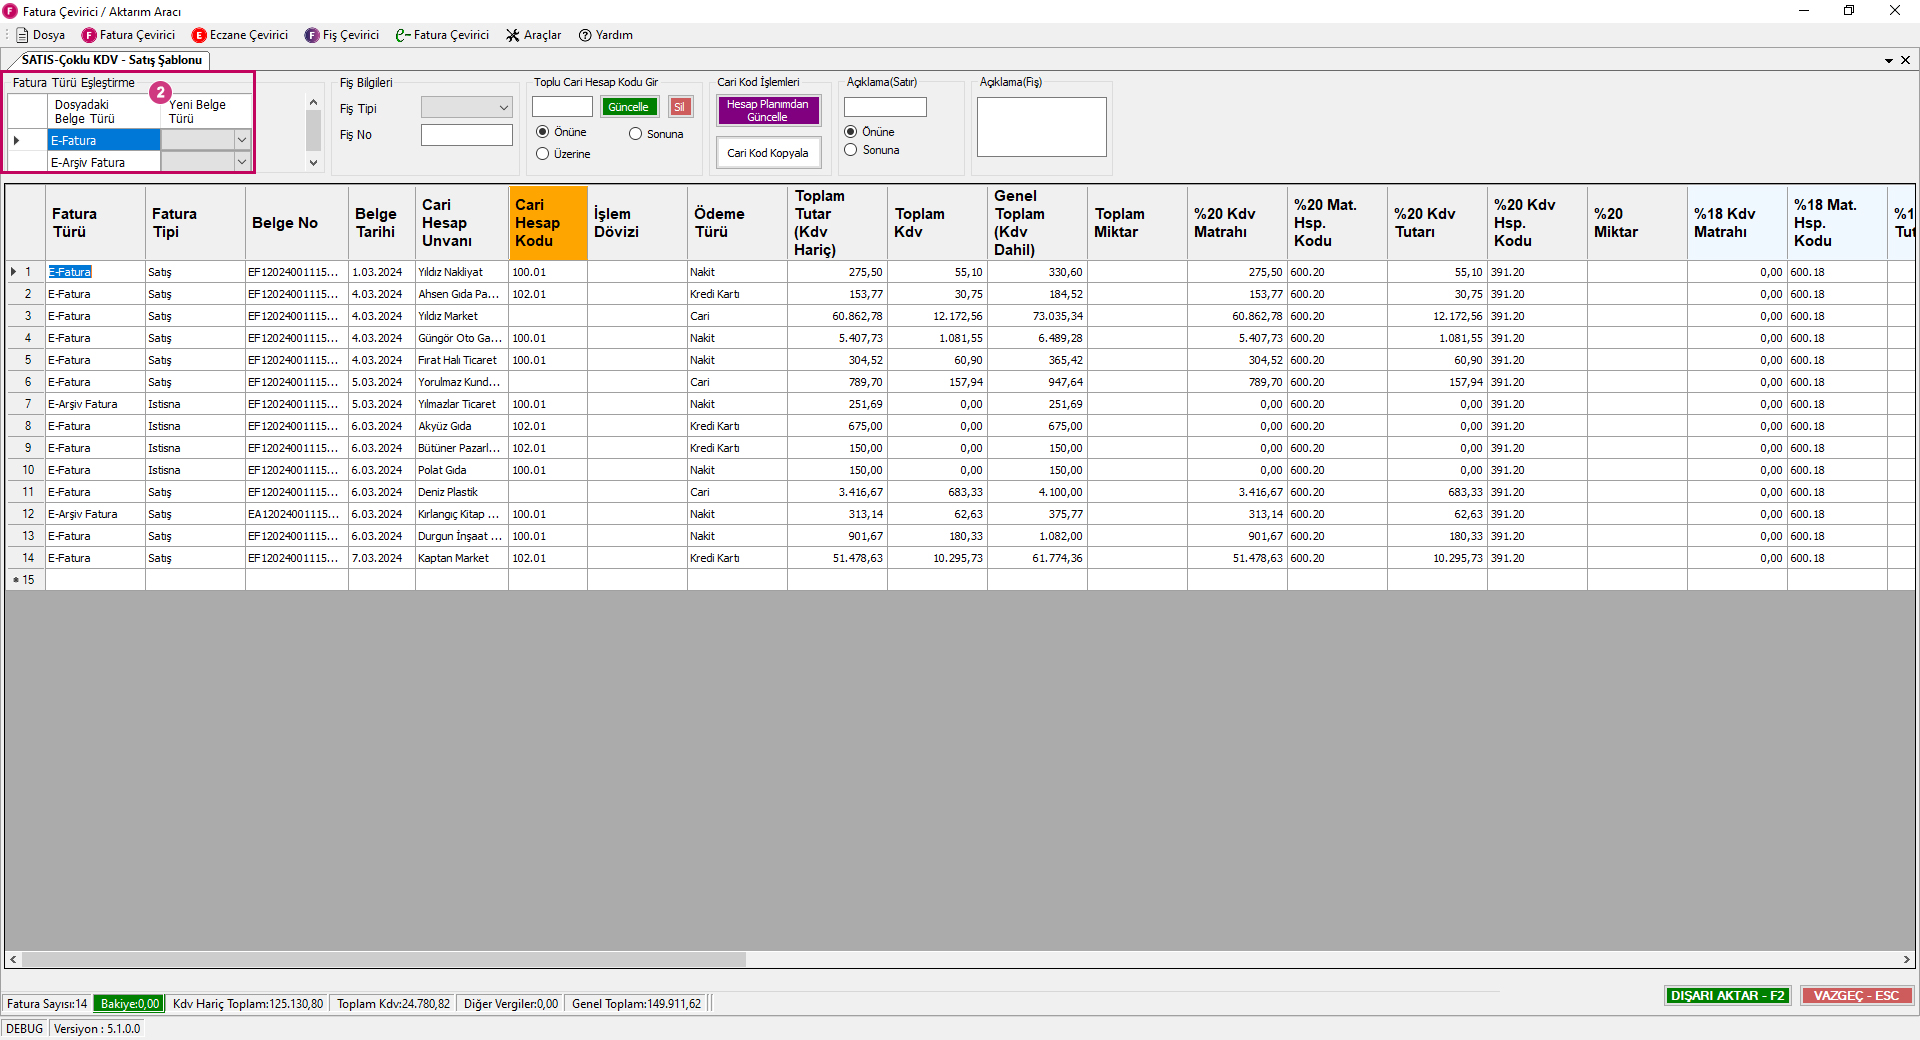Switch to SATIS-Çoklu KDV - Satış Şablonu tab
Image resolution: width=1920 pixels, height=1040 pixels.
pyautogui.click(x=111, y=60)
